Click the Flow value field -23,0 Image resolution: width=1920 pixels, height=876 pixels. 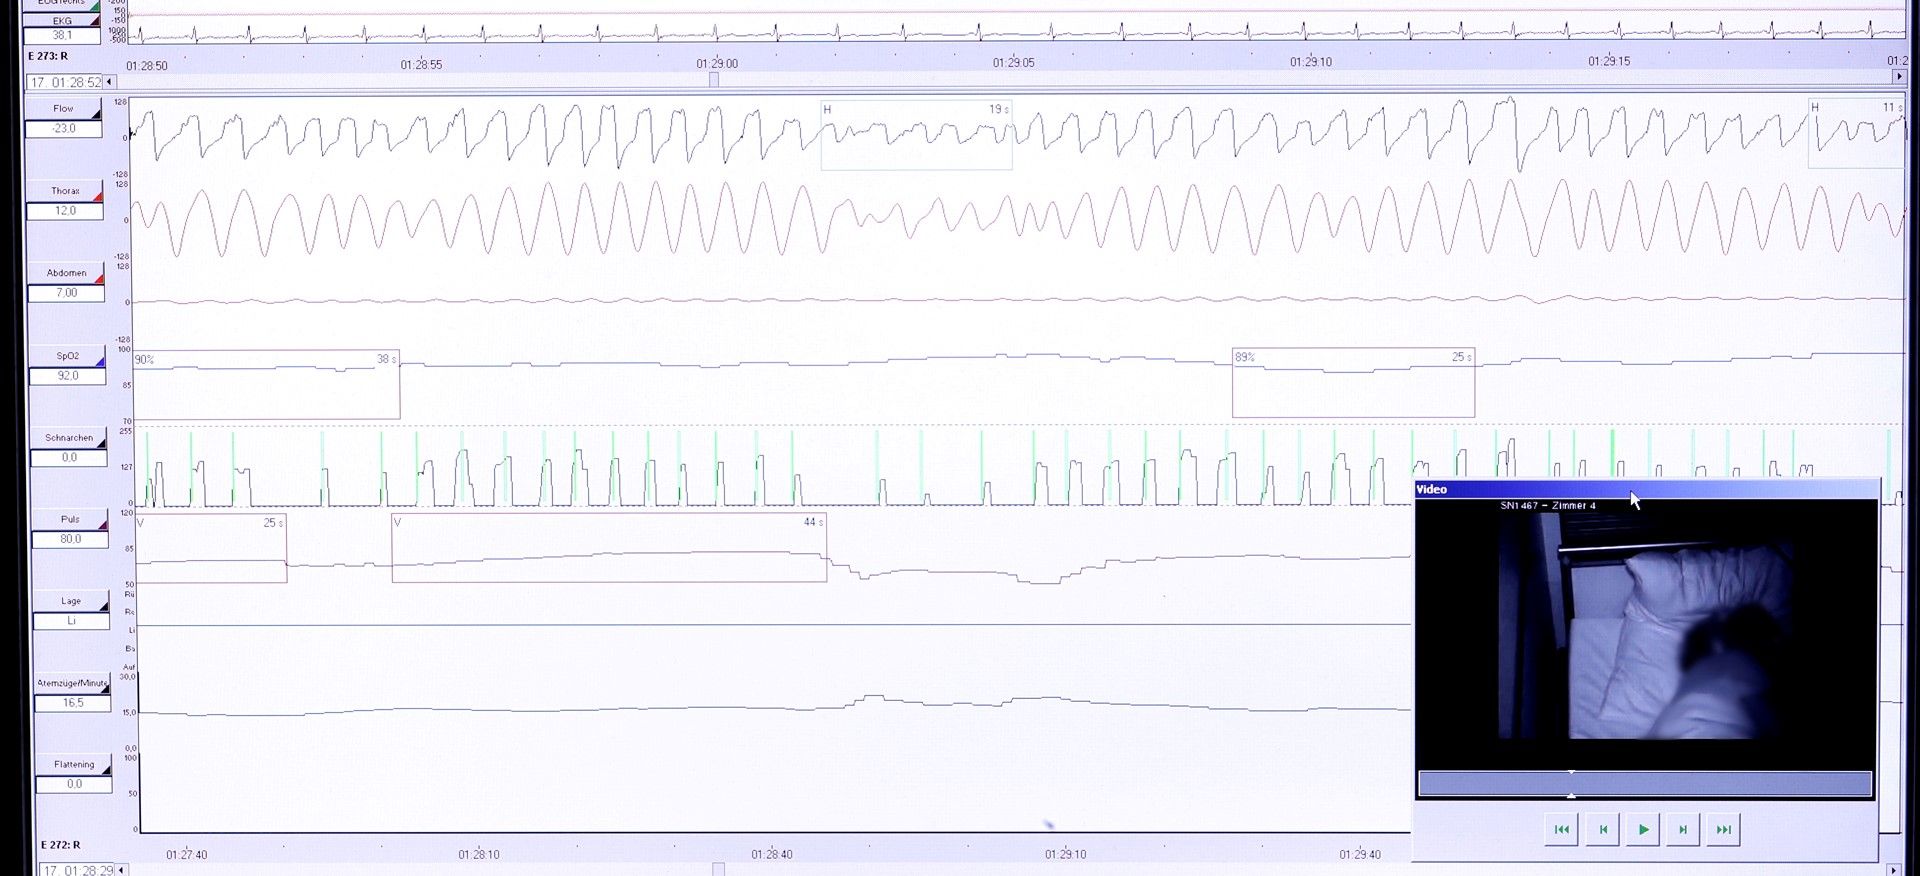(x=64, y=128)
